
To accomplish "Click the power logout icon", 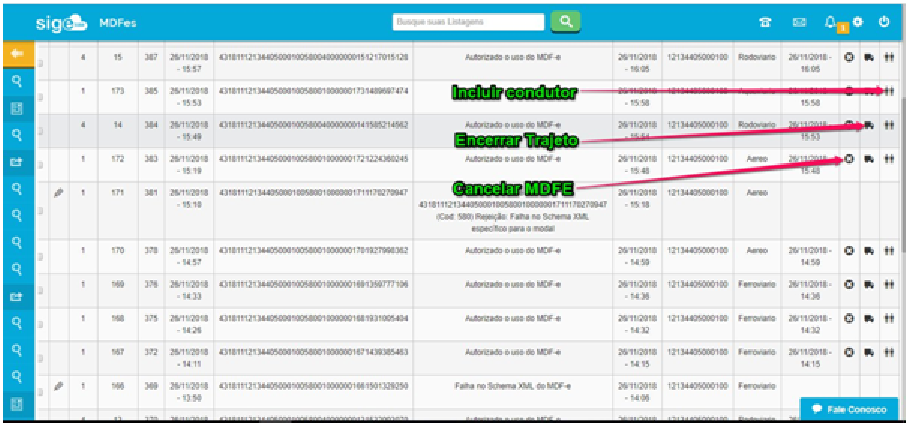I will [883, 22].
